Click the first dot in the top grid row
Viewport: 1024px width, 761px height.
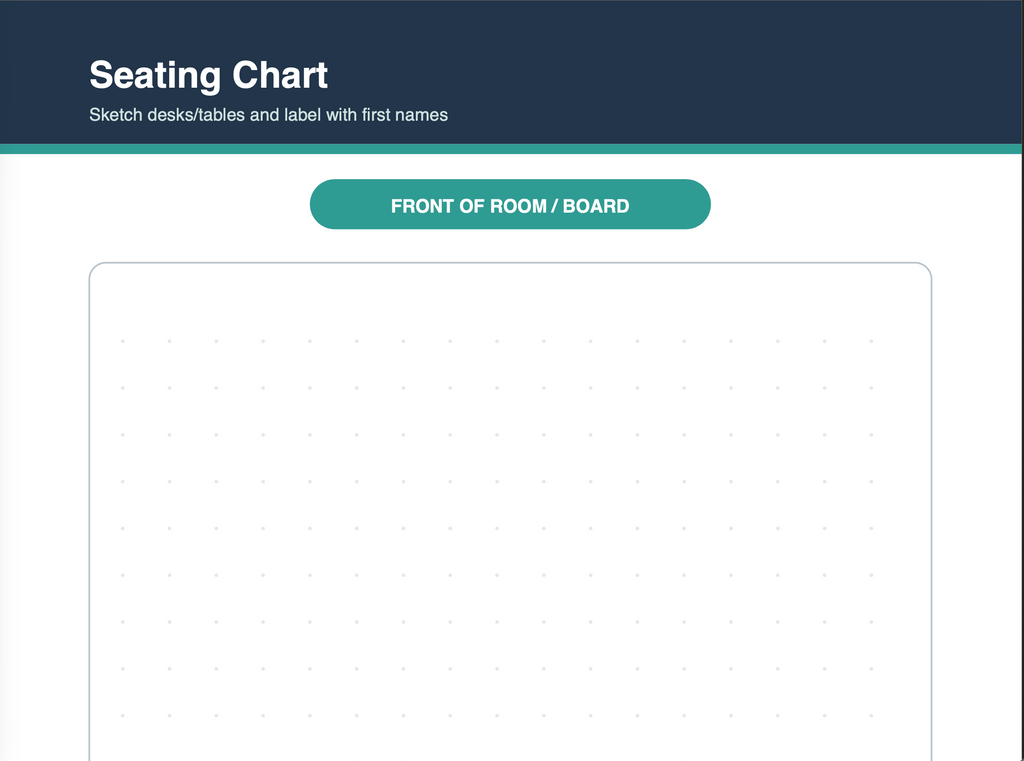[123, 341]
